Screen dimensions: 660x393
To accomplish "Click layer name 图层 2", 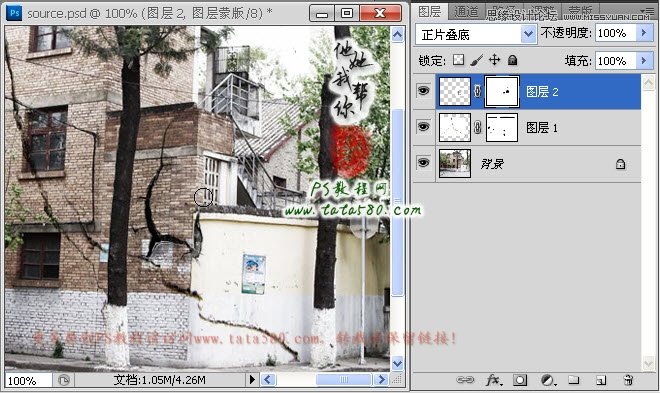I will [542, 92].
